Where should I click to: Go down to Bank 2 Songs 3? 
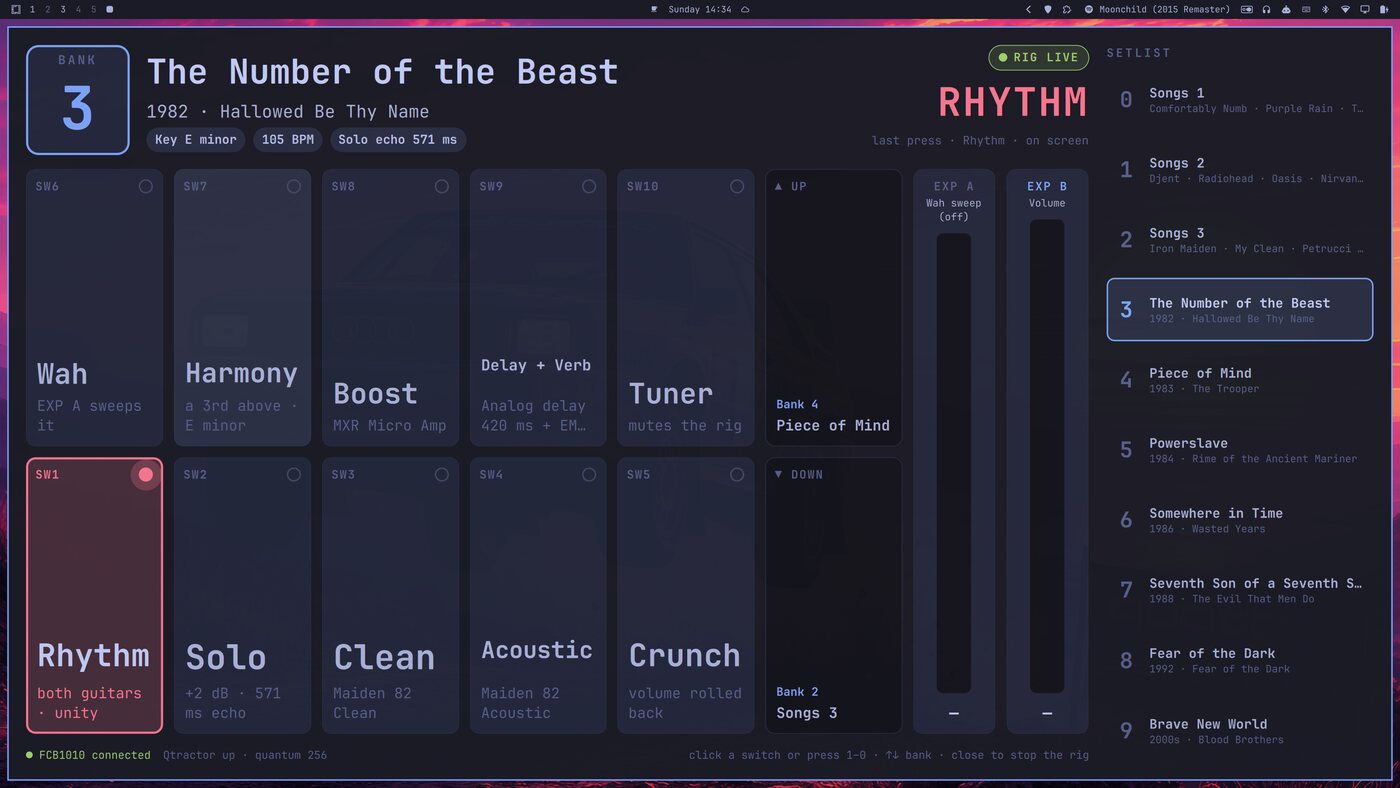click(834, 596)
